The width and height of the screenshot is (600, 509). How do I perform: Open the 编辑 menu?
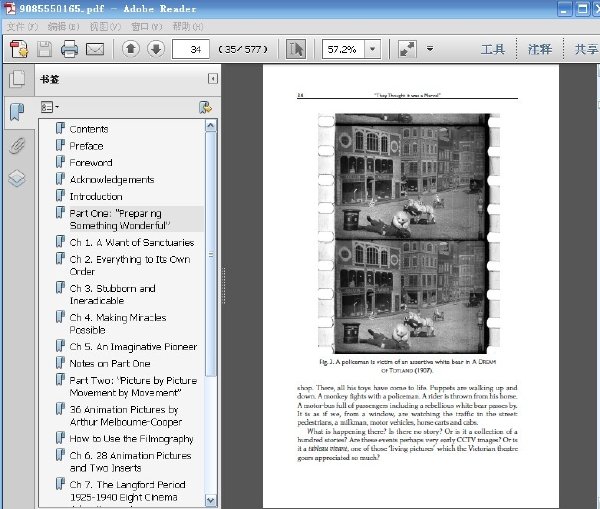tap(64, 26)
